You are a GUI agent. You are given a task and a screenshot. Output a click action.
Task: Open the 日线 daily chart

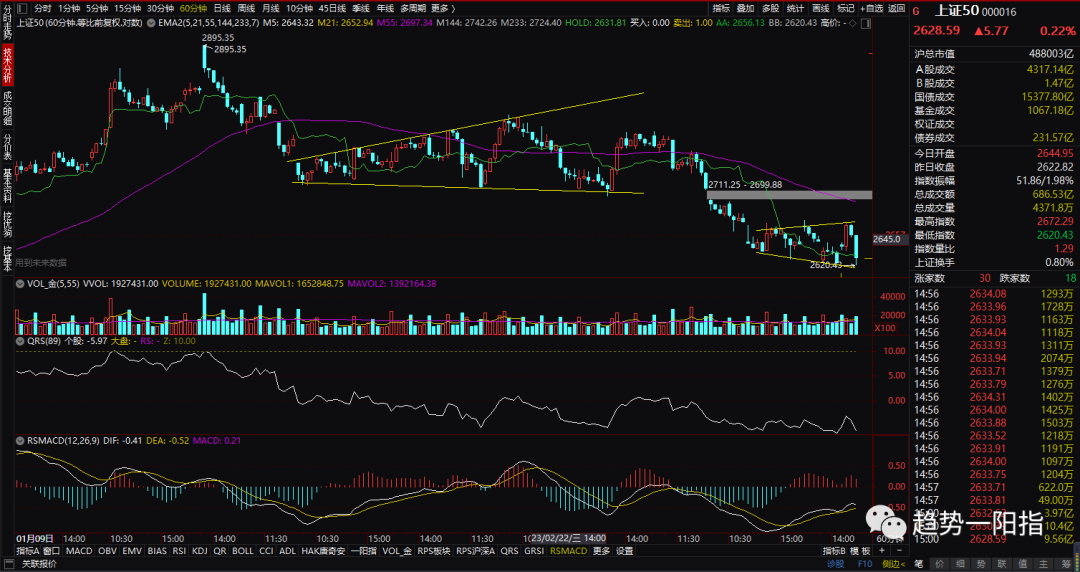click(222, 8)
